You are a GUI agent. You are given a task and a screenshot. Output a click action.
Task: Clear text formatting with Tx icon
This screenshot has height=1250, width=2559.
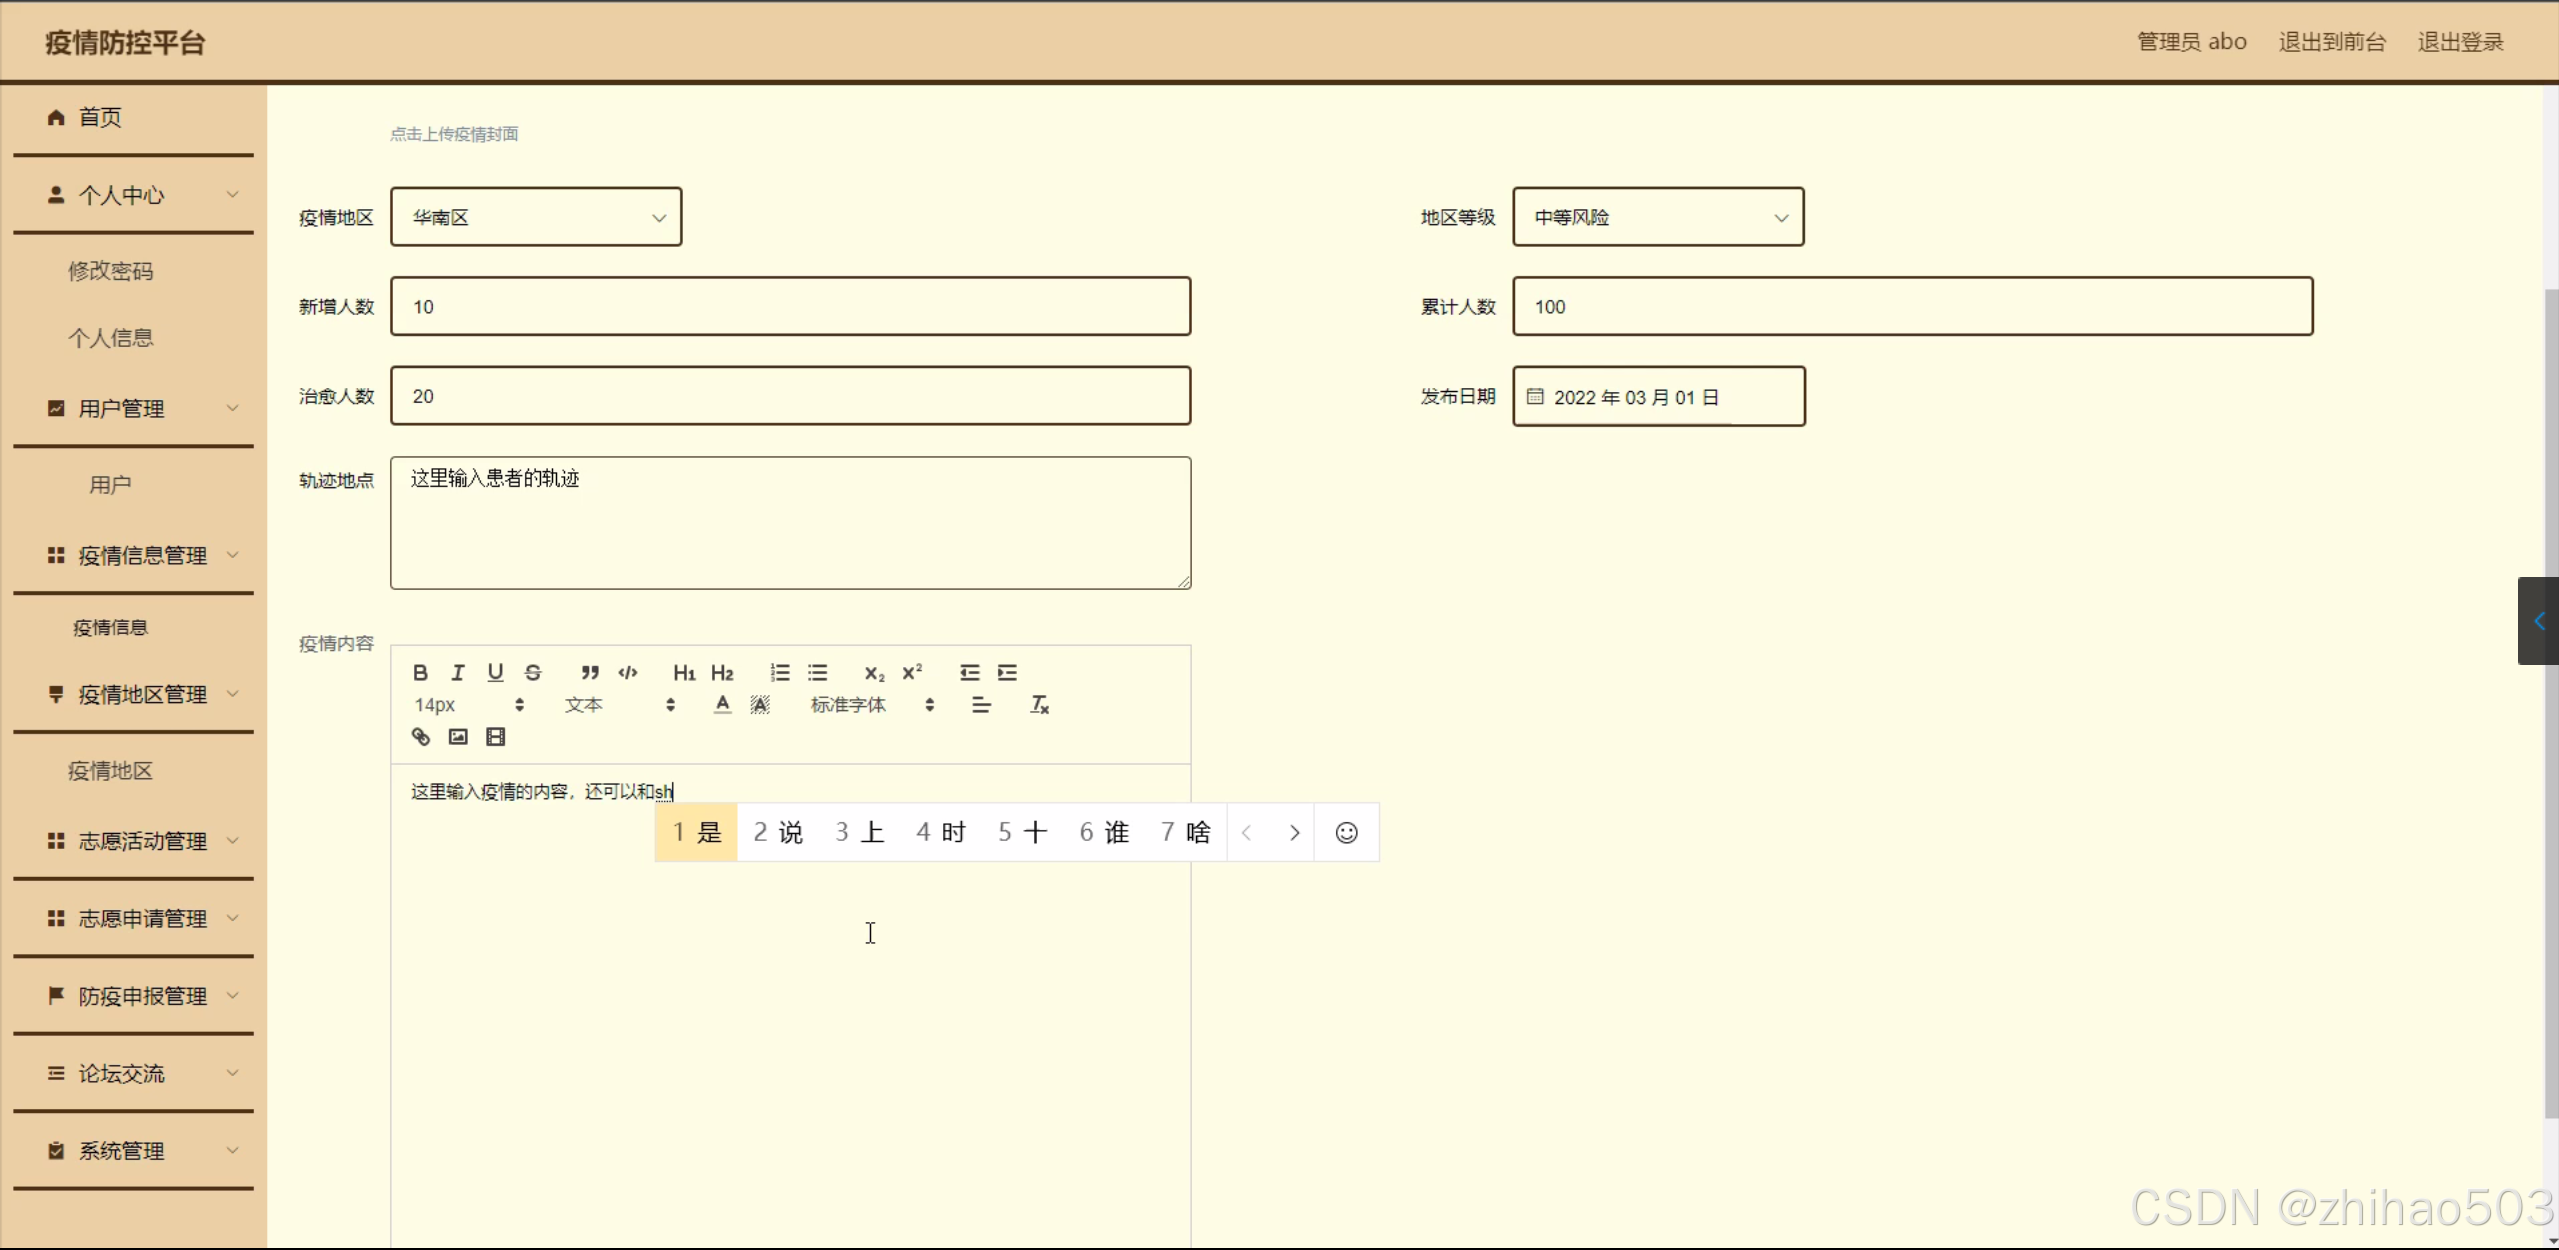(x=1039, y=705)
